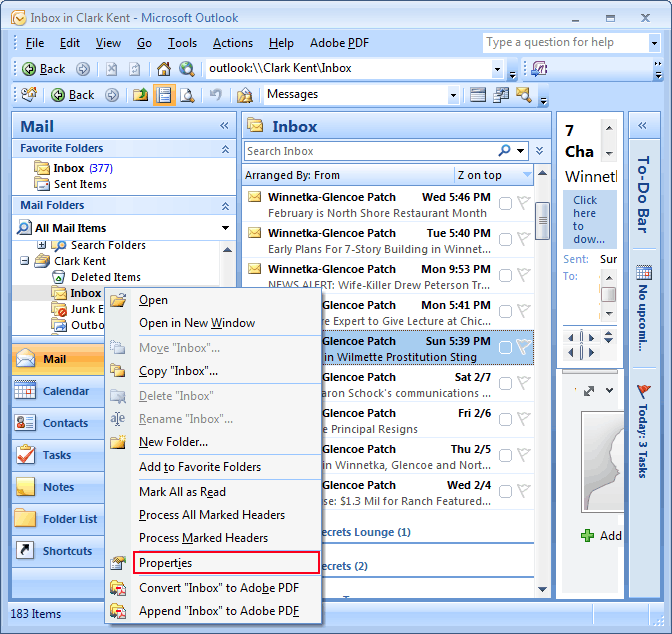This screenshot has height=634, width=672.
Task: Click the Rules and Alerts icon
Action: pos(245,95)
